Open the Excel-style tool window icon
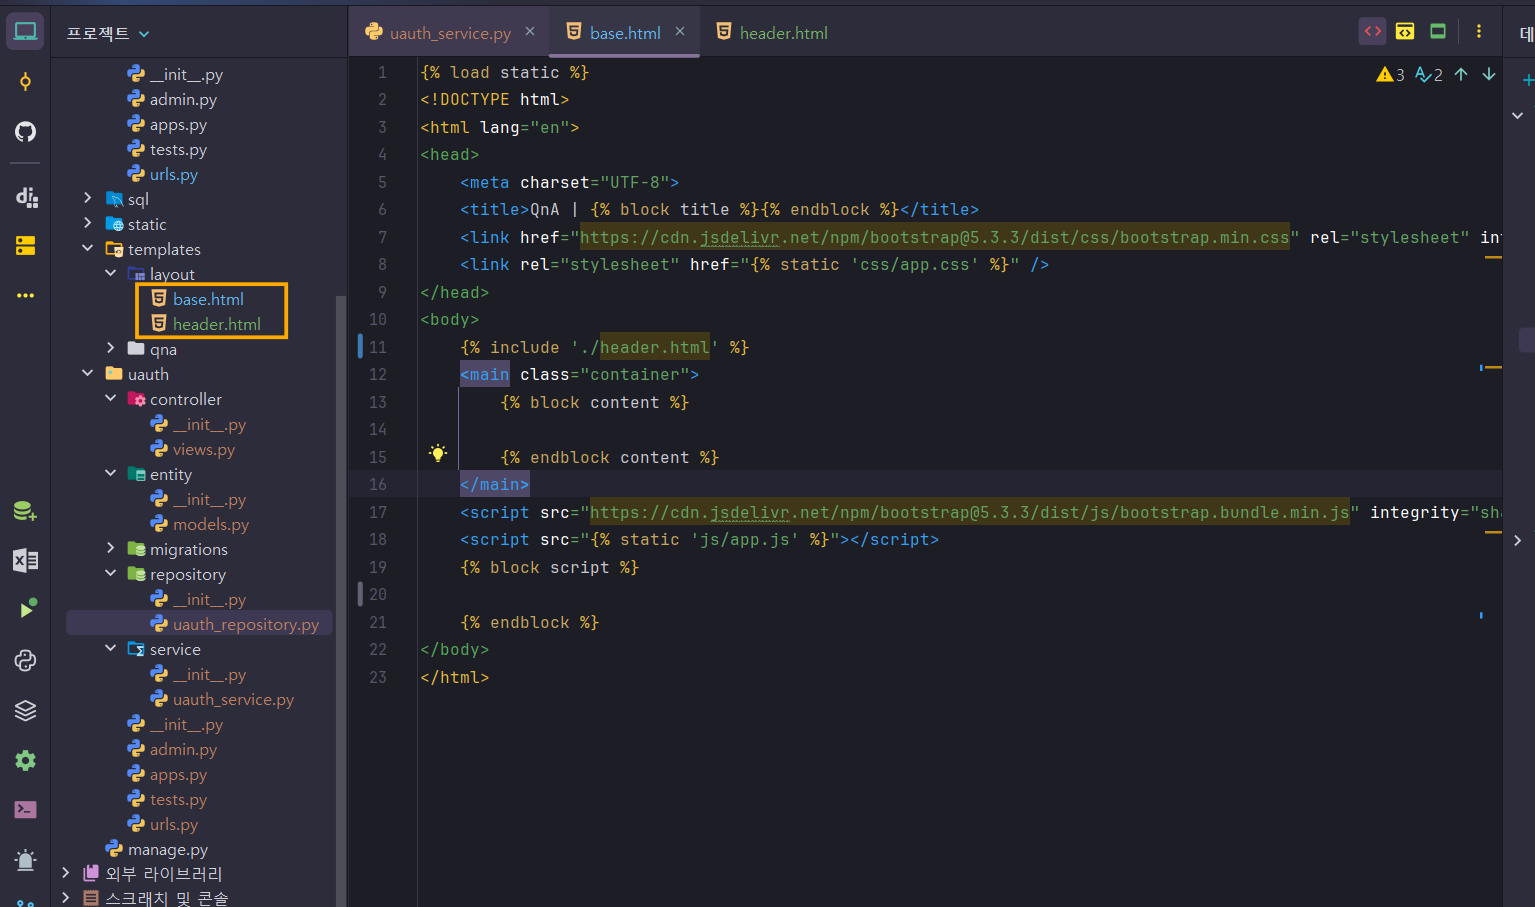This screenshot has height=907, width=1535. pos(25,561)
